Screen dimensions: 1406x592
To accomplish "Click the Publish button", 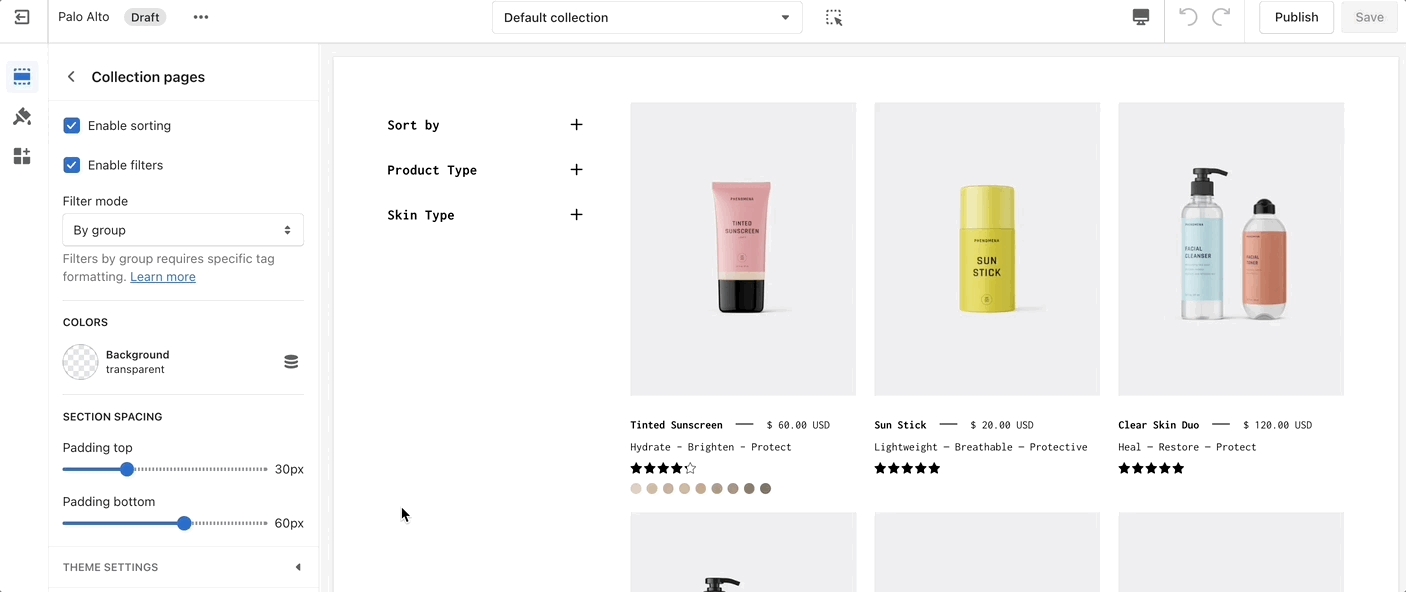I will pyautogui.click(x=1296, y=17).
